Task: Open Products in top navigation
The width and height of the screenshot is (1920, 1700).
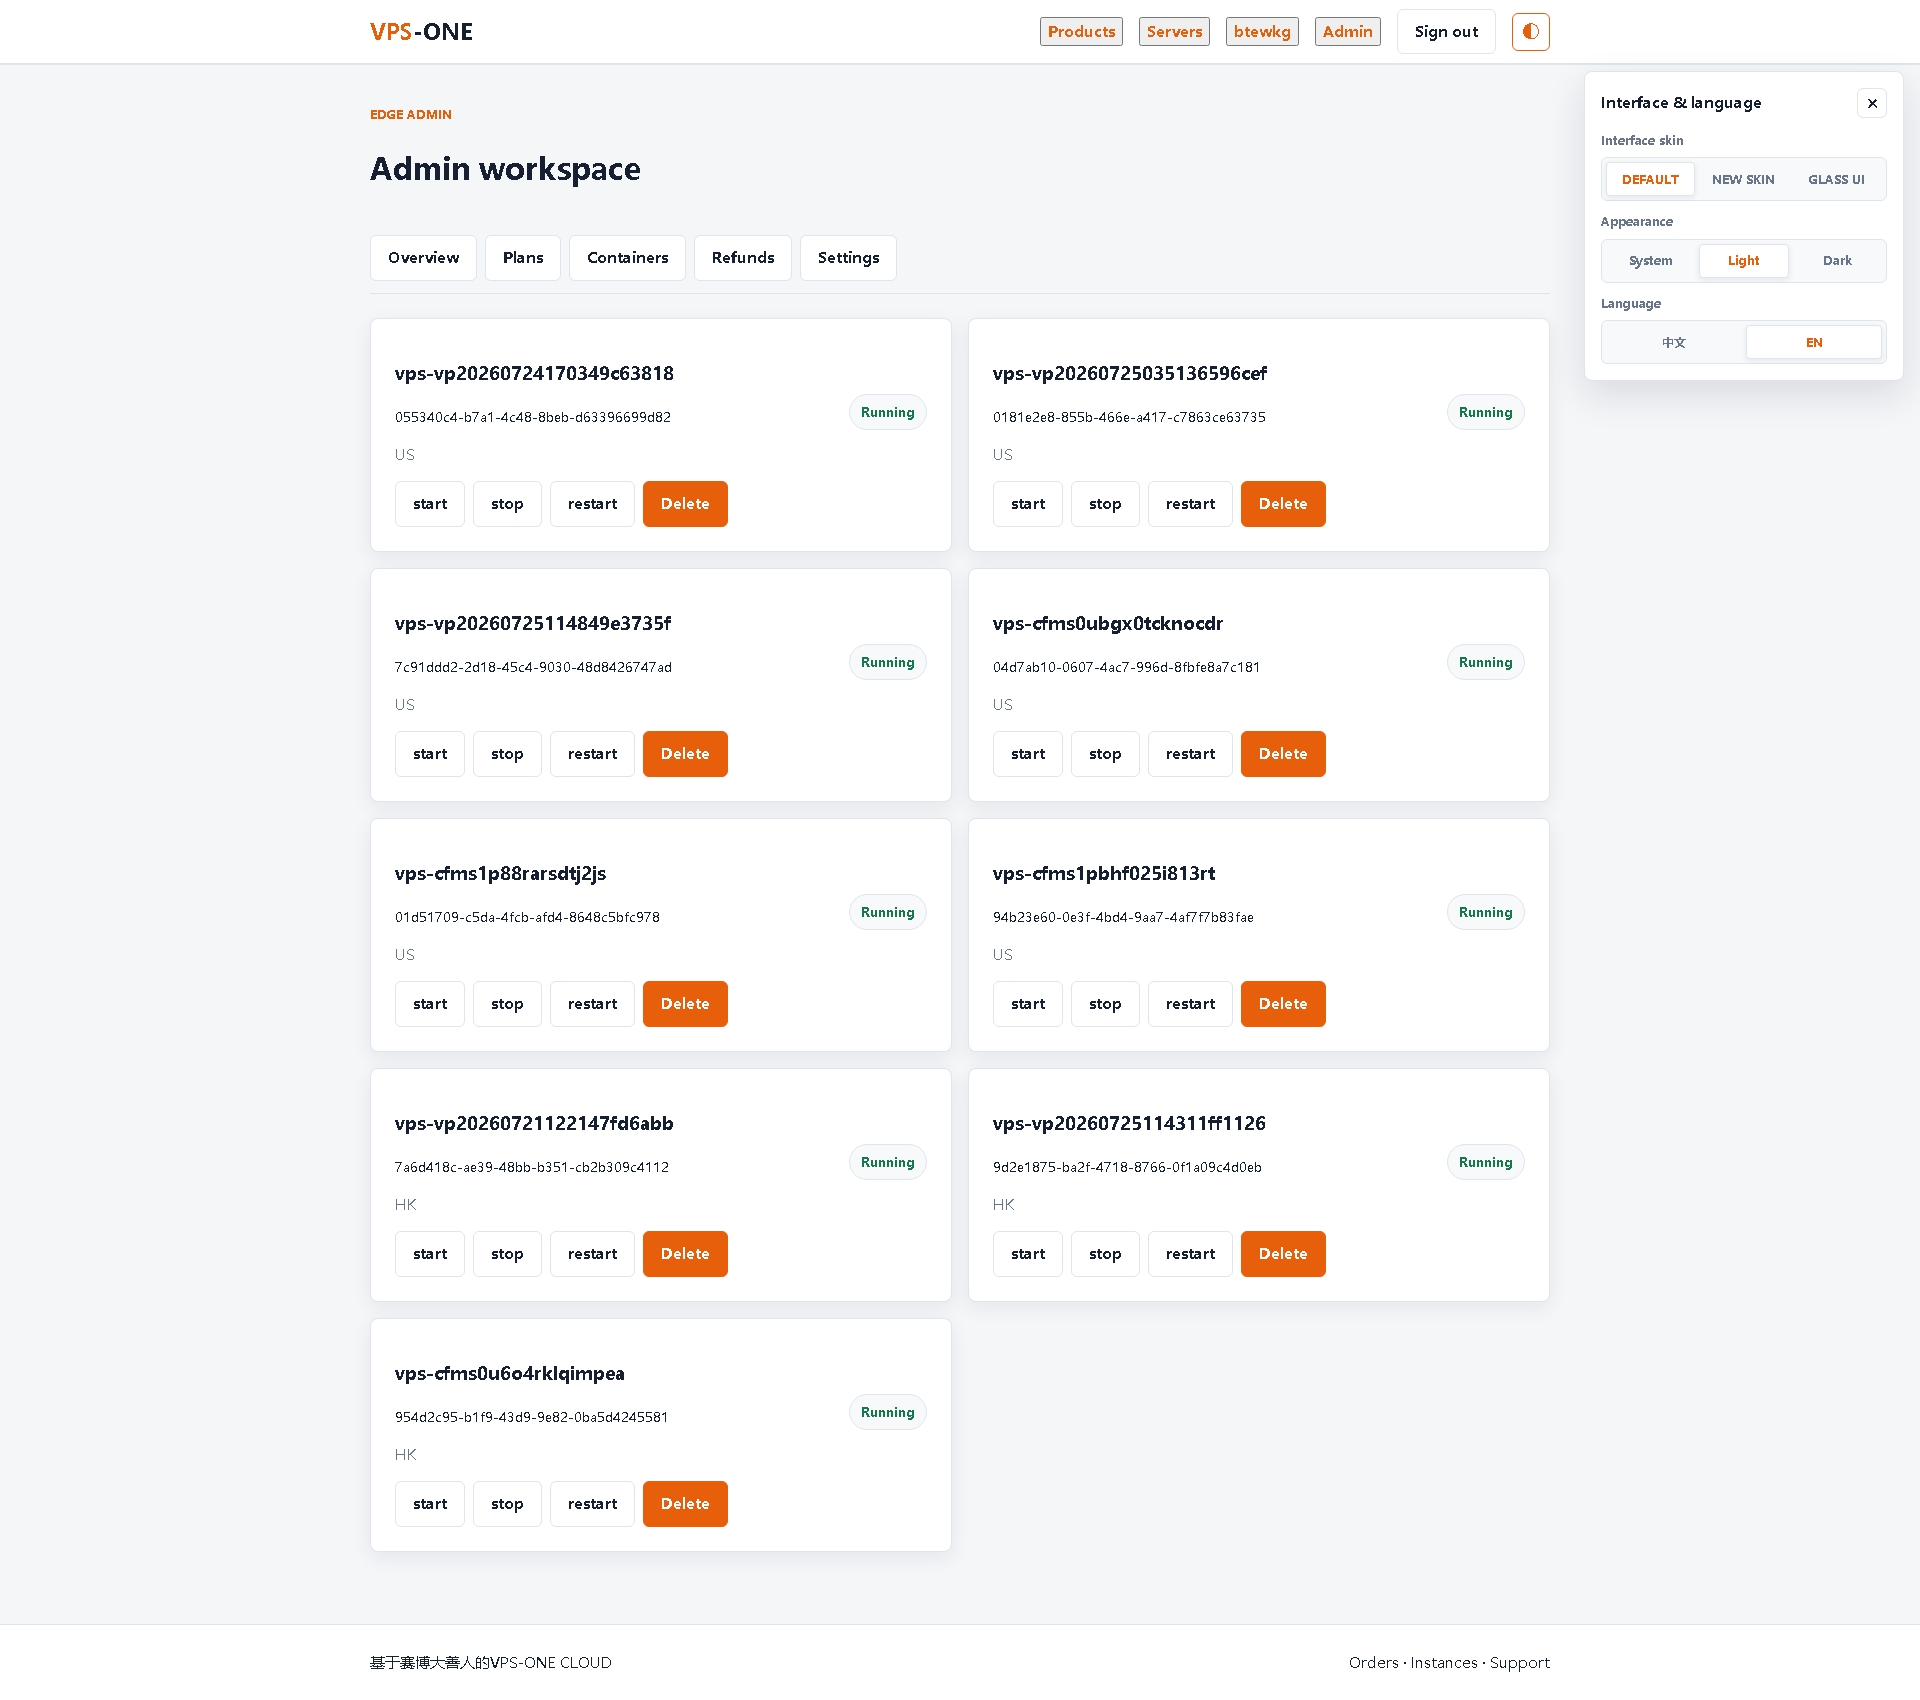Action: pos(1081,32)
